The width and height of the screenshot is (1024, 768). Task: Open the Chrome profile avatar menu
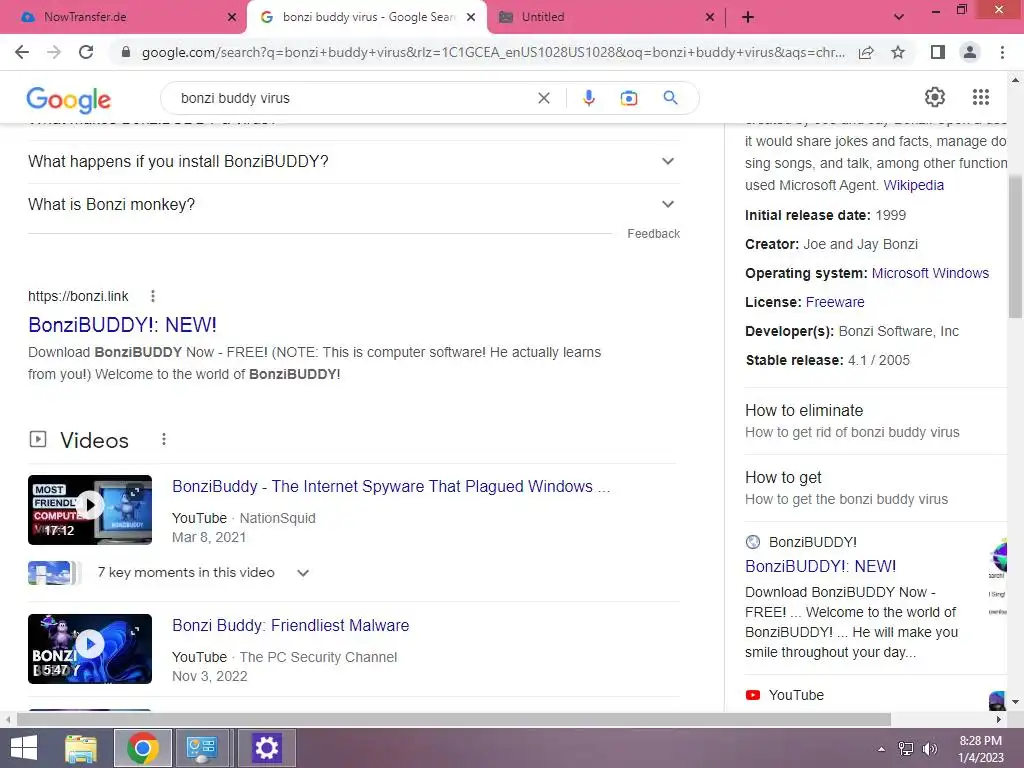click(970, 52)
